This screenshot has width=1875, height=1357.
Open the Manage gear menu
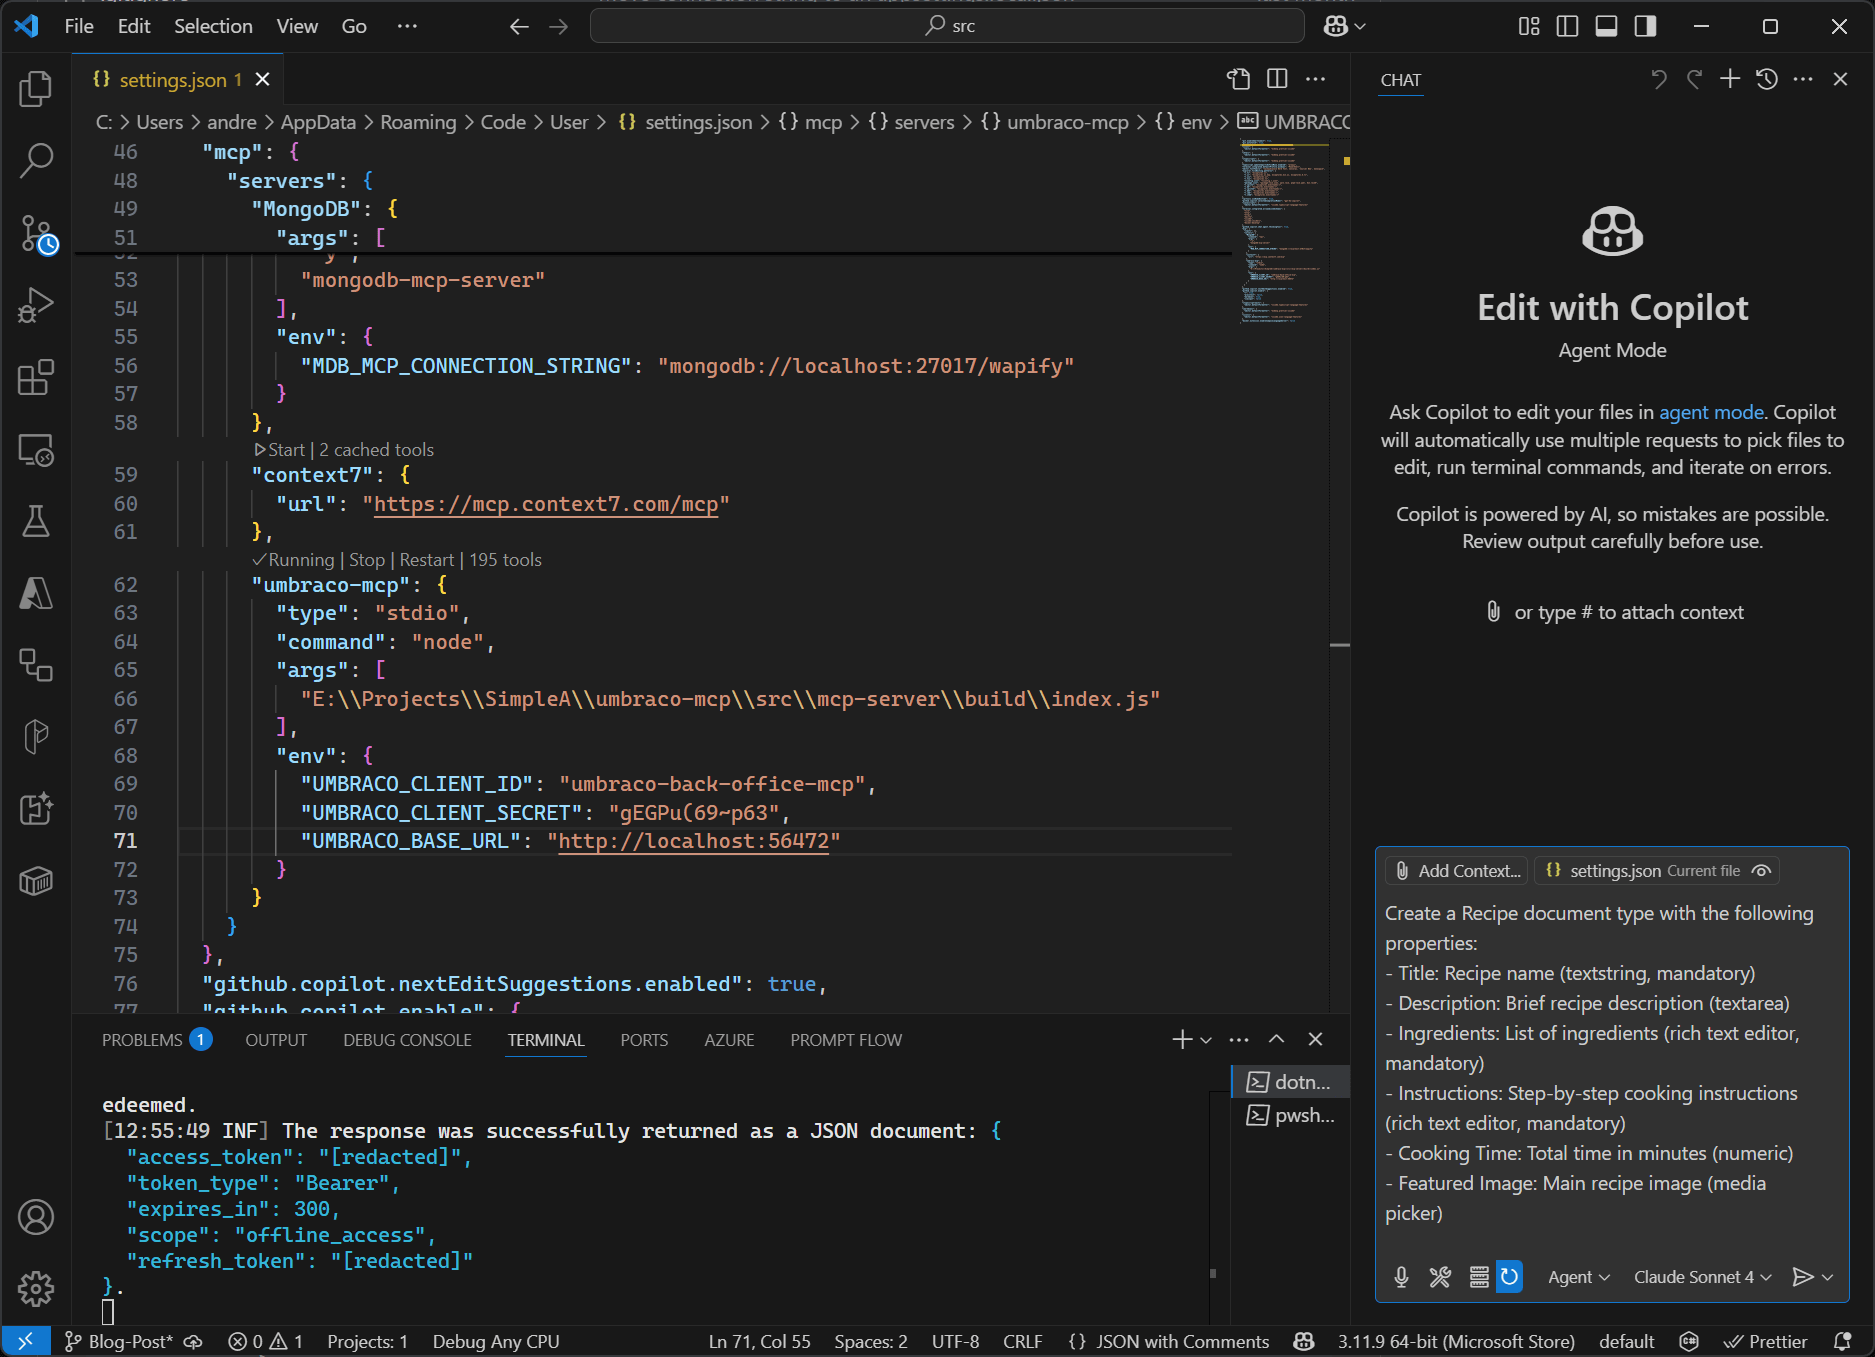tap(36, 1289)
